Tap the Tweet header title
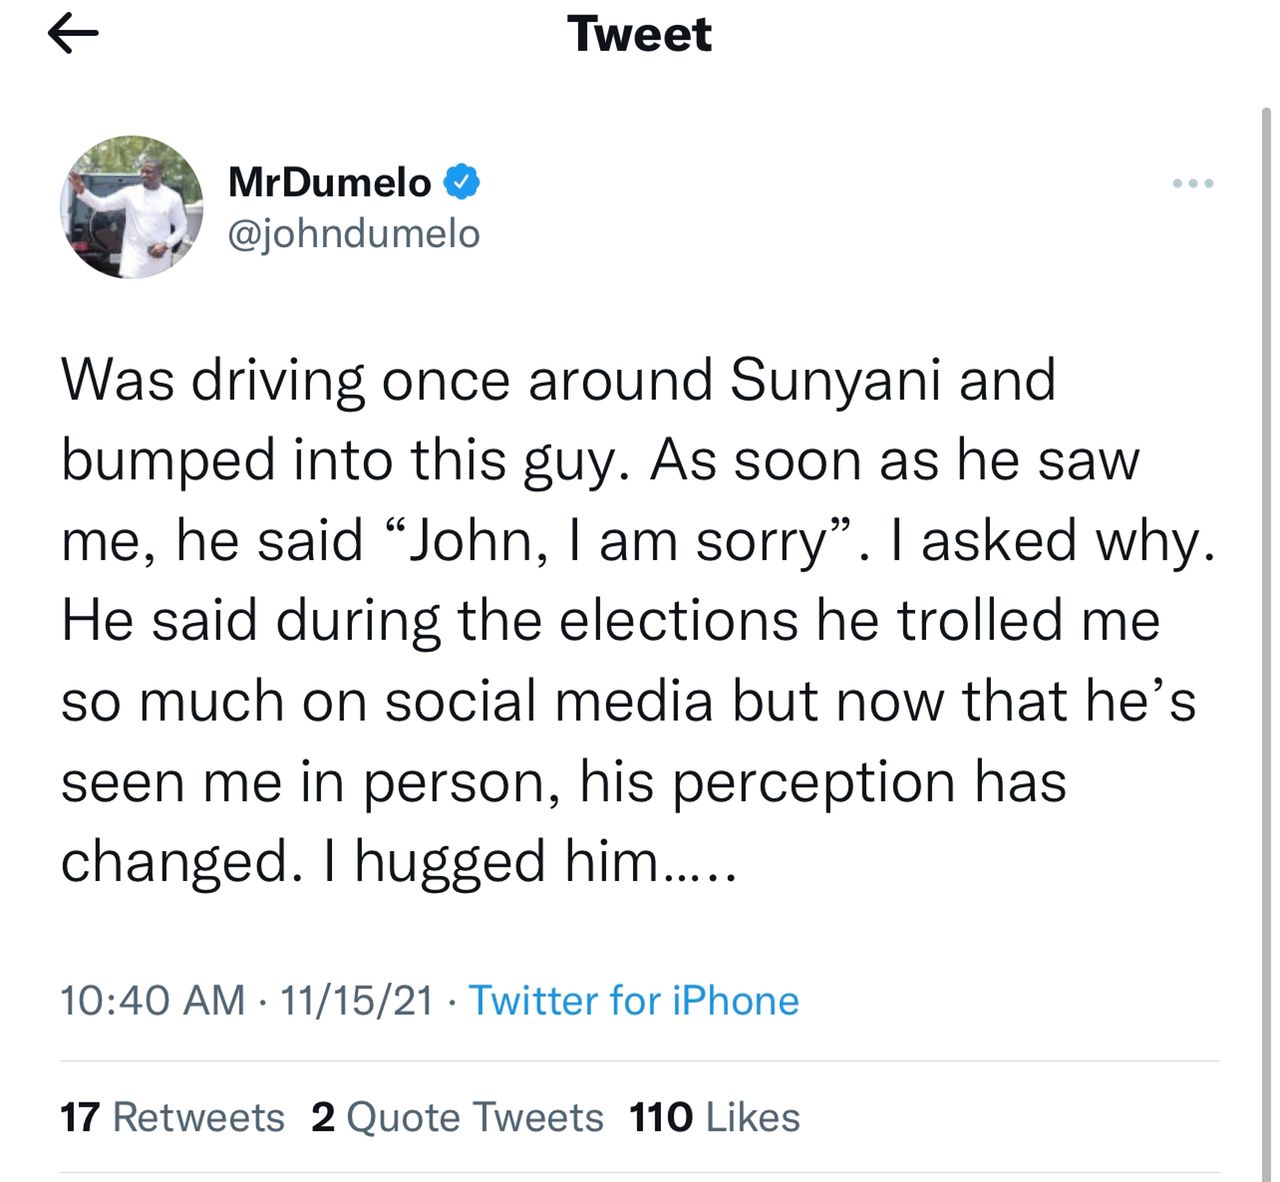The height and width of the screenshot is (1182, 1280). pos(639,34)
